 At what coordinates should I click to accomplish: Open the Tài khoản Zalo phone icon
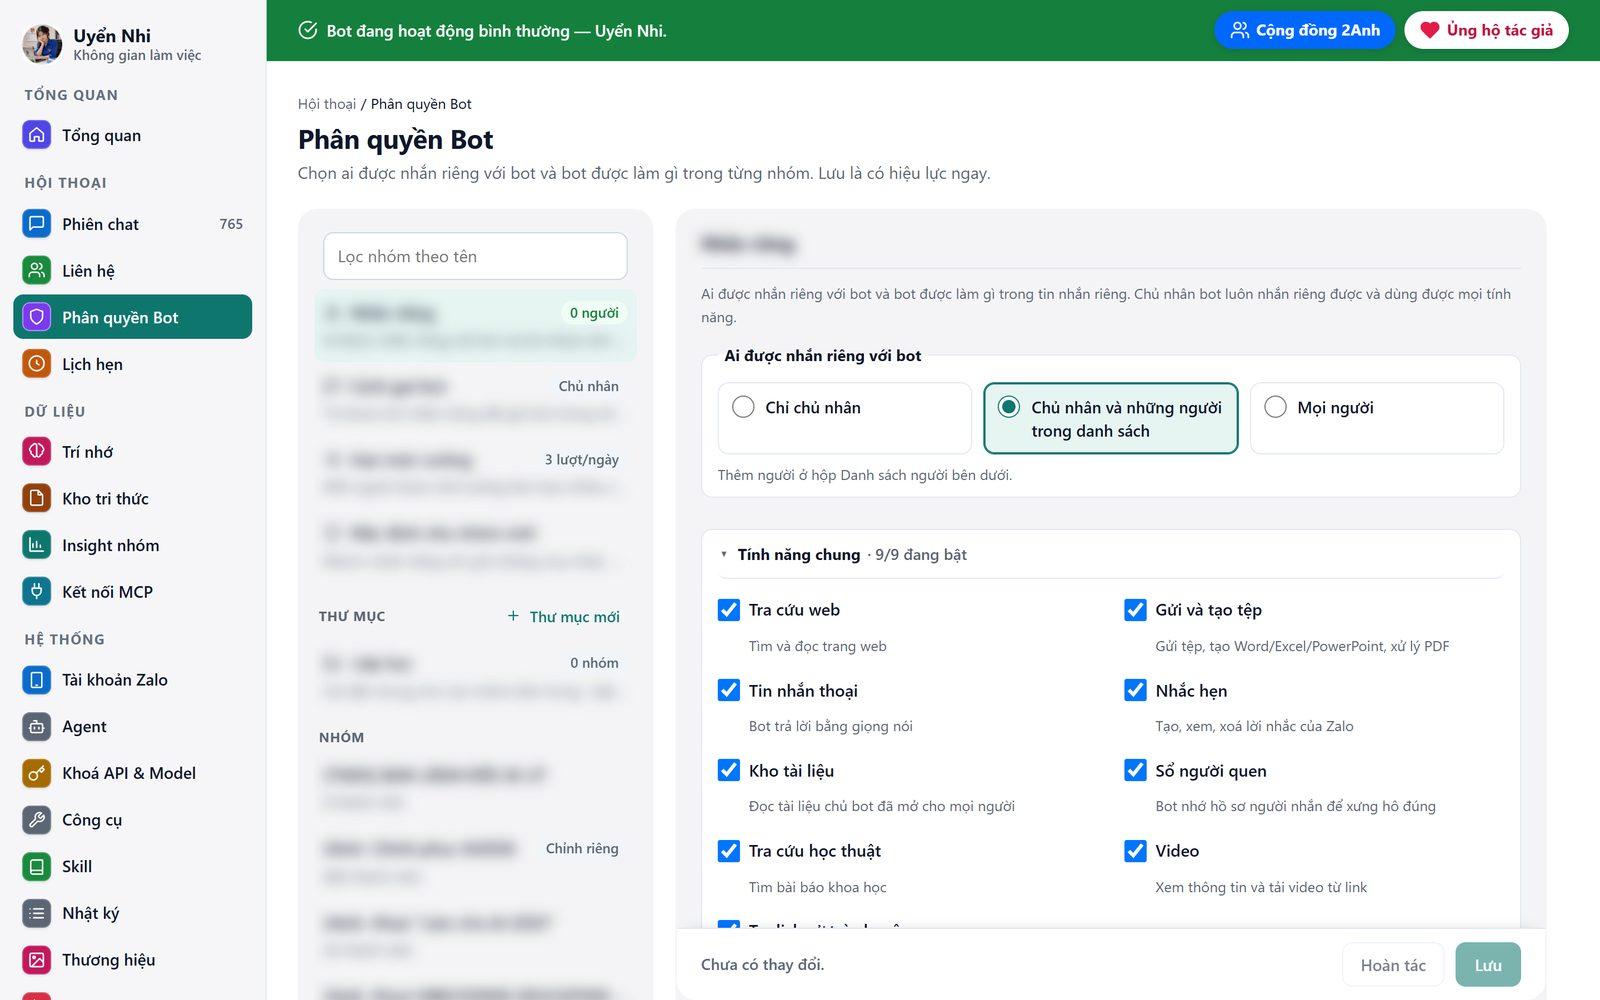click(37, 680)
